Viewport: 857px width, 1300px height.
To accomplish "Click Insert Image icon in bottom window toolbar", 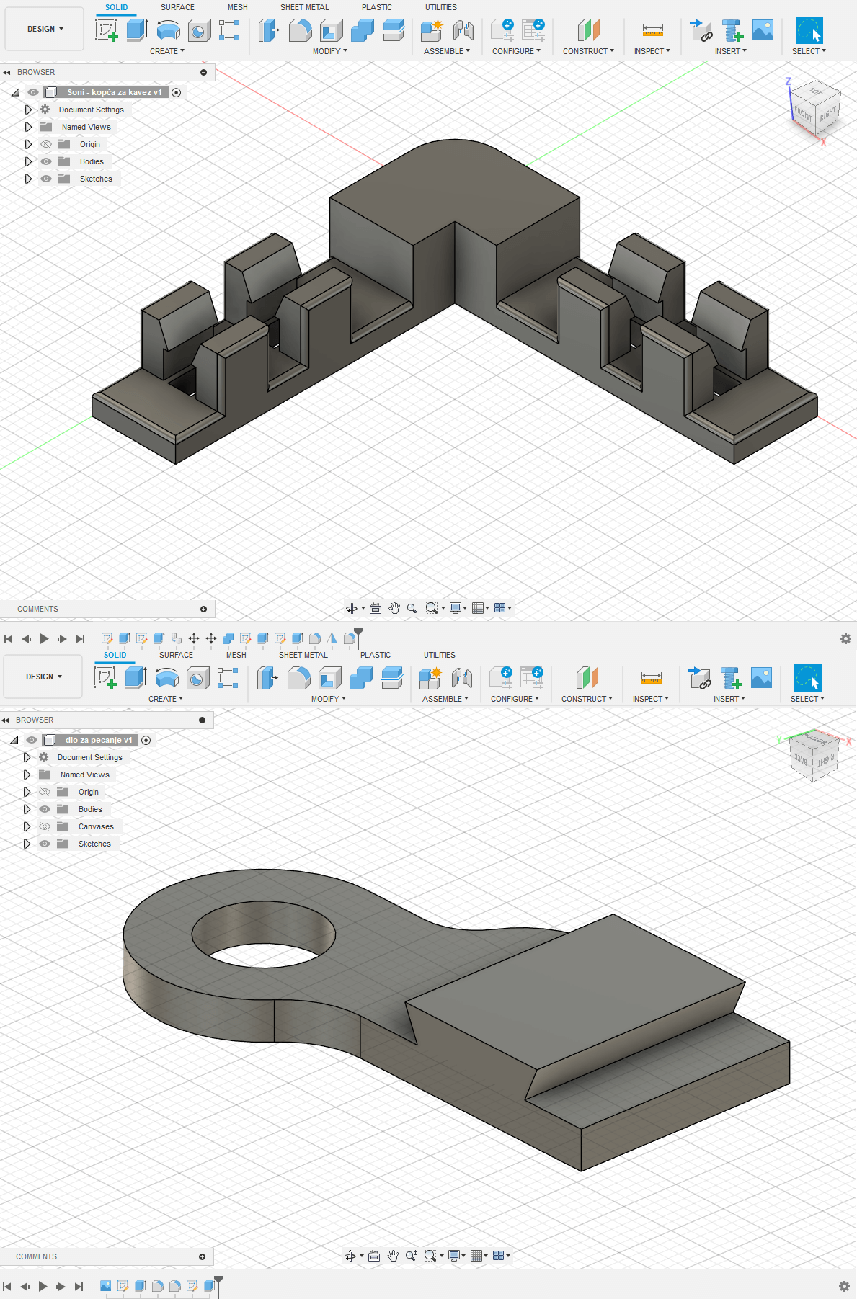I will (761, 678).
